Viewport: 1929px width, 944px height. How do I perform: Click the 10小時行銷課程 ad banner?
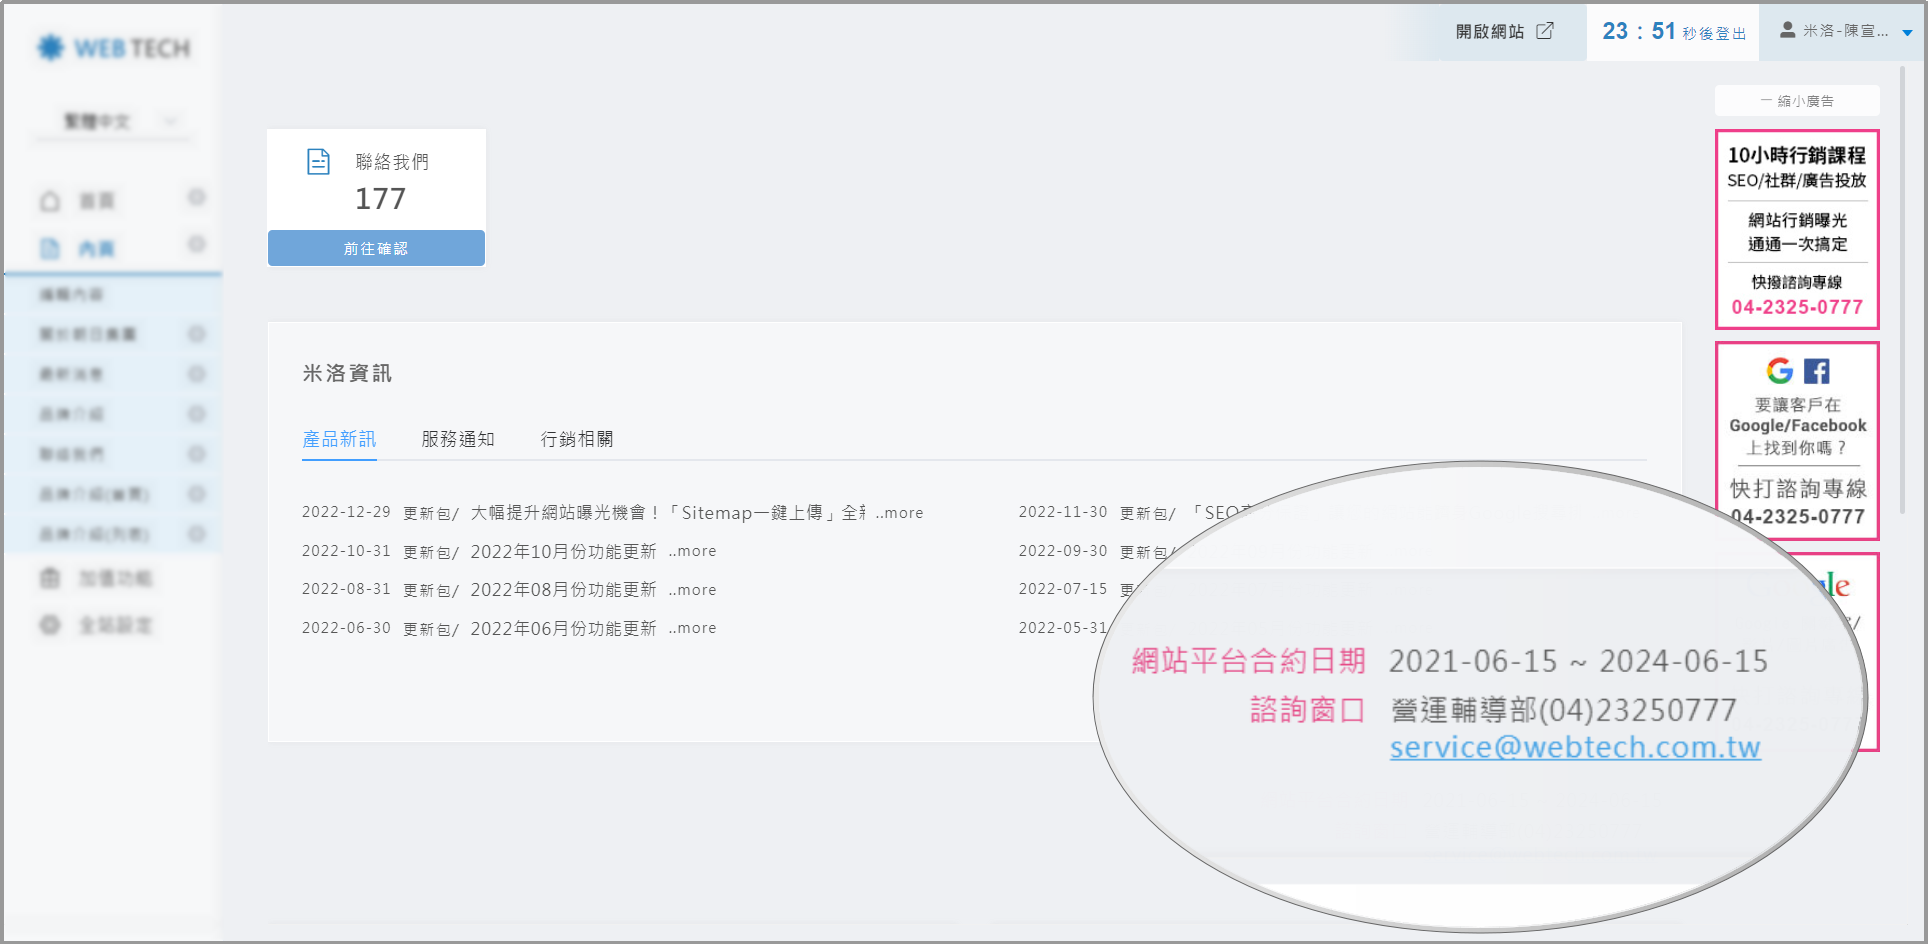pos(1797,229)
